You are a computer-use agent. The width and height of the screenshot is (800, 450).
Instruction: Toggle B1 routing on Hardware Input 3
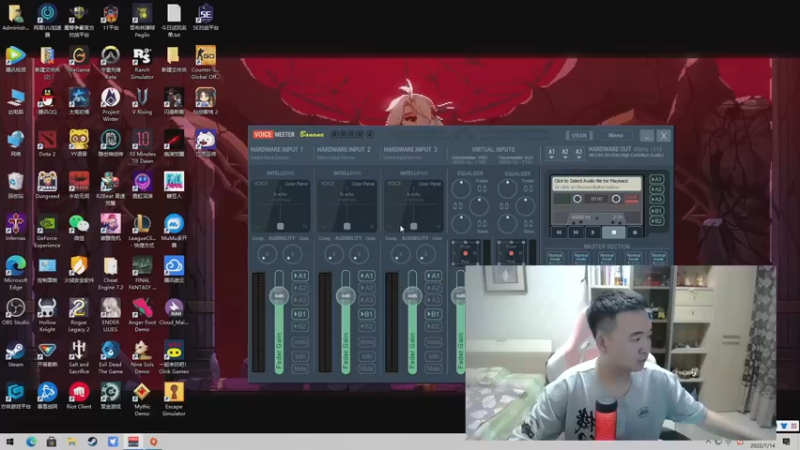coord(433,314)
